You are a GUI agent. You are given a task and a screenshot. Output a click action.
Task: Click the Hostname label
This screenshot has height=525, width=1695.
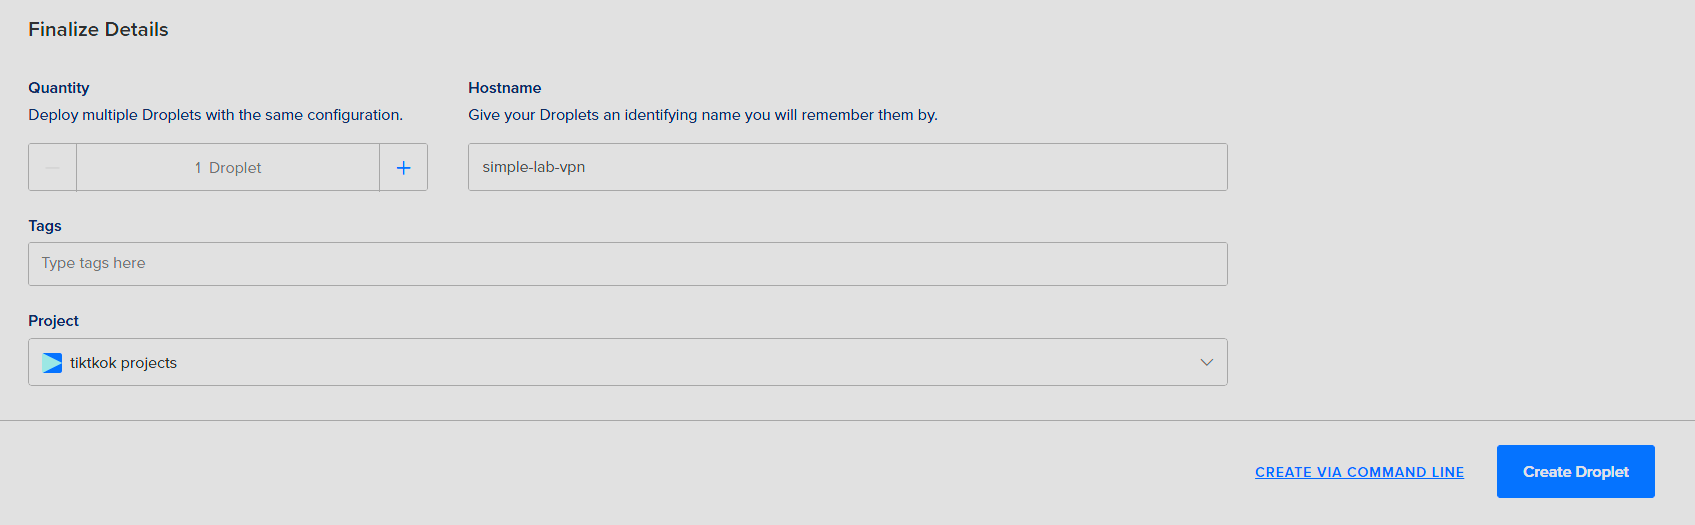[504, 88]
